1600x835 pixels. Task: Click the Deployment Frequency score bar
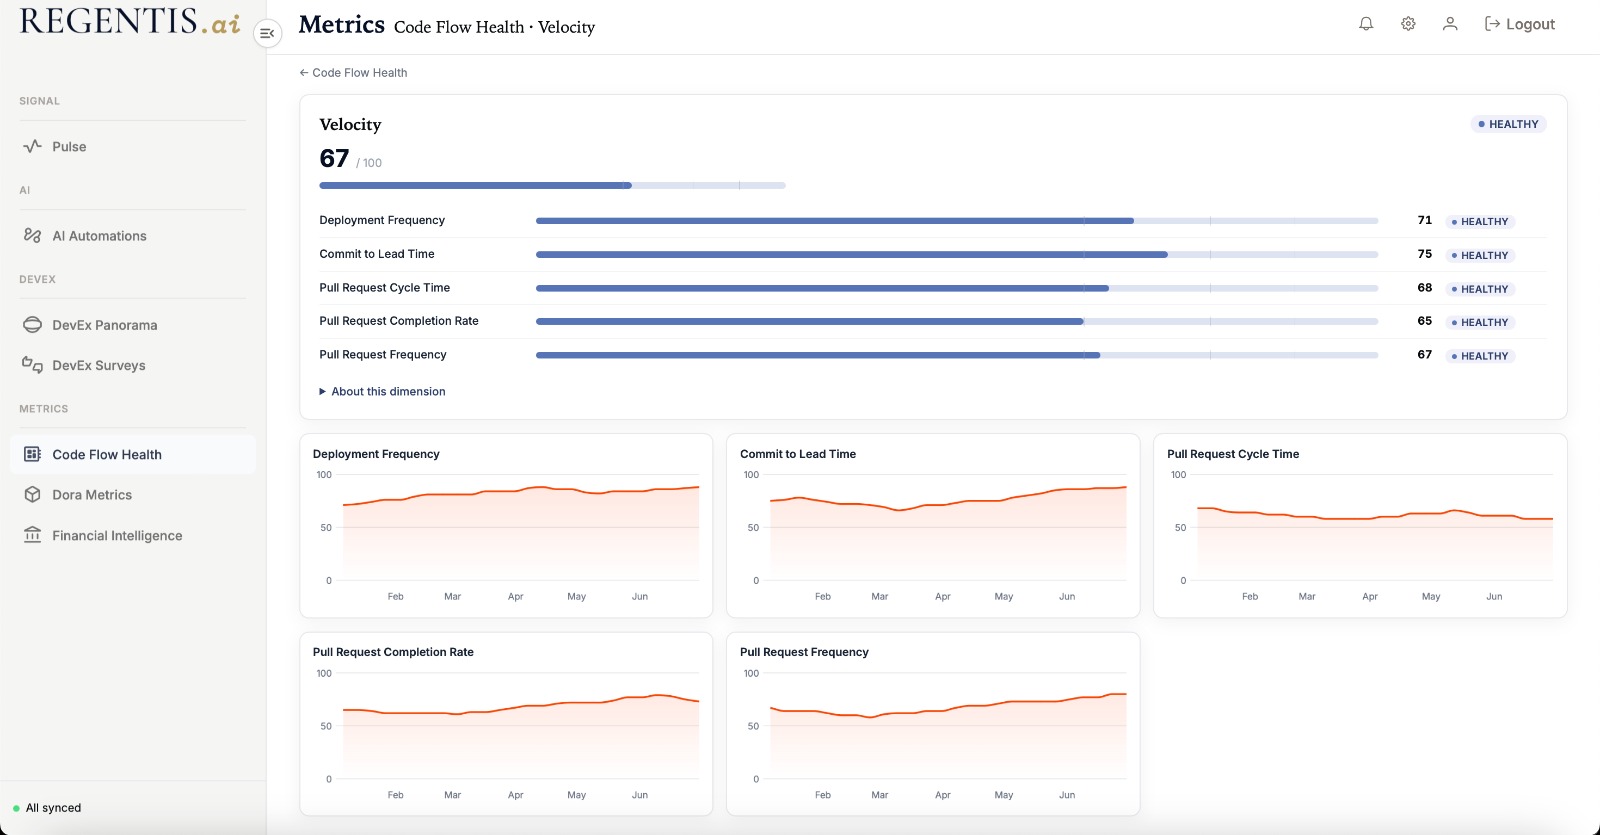tap(957, 221)
